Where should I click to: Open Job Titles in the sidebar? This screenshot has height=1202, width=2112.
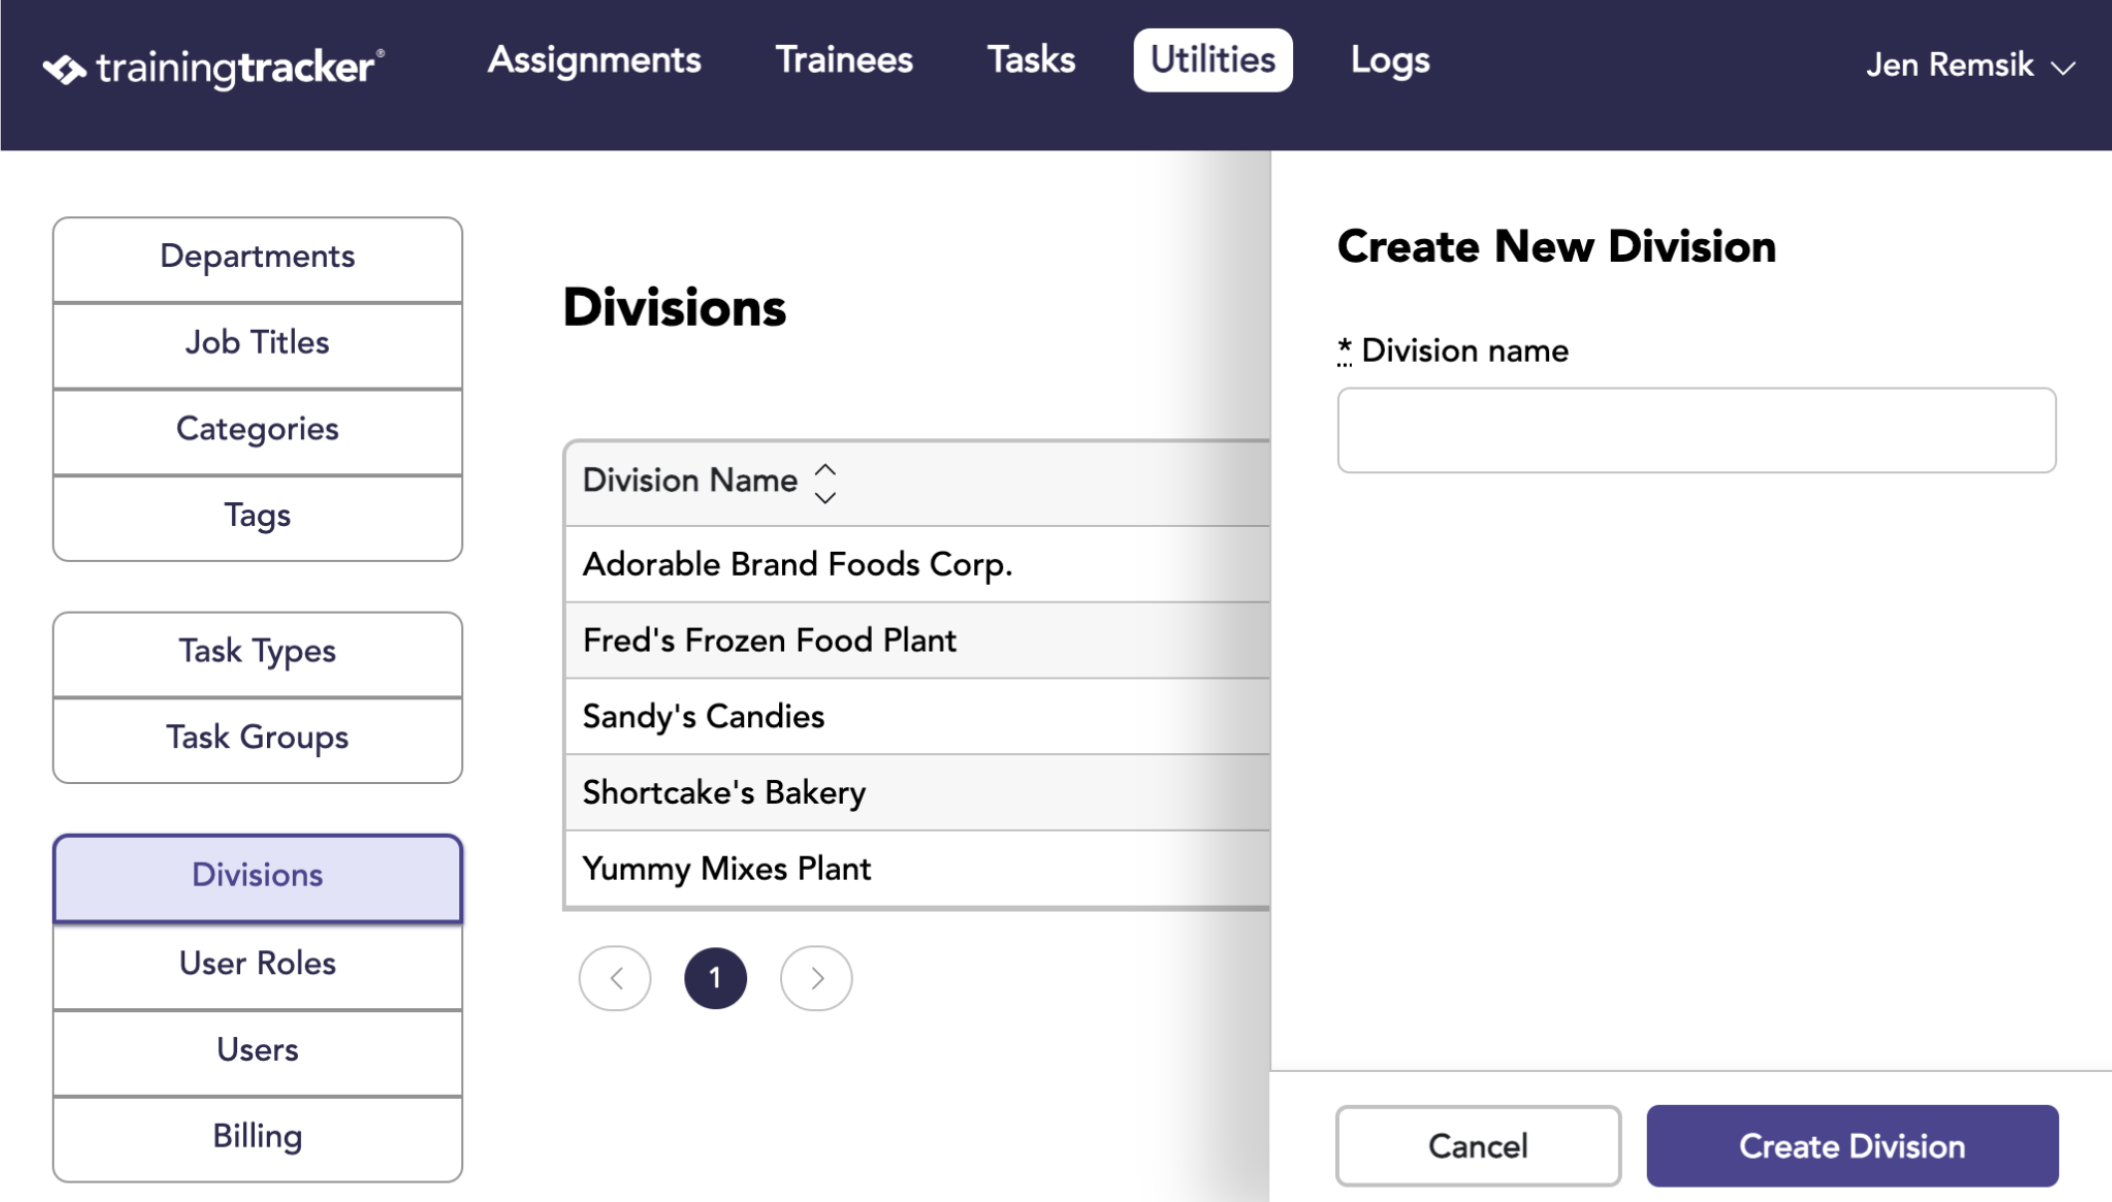tap(257, 344)
